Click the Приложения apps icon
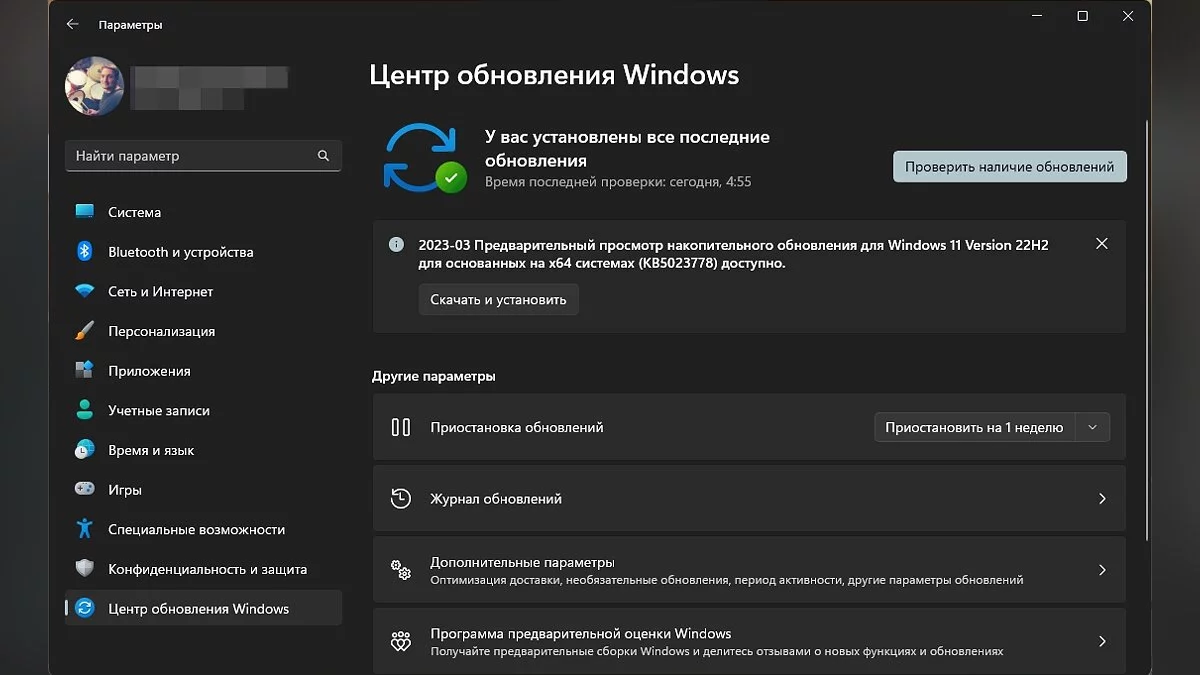Screen dimensions: 1200x675 (x=85, y=371)
